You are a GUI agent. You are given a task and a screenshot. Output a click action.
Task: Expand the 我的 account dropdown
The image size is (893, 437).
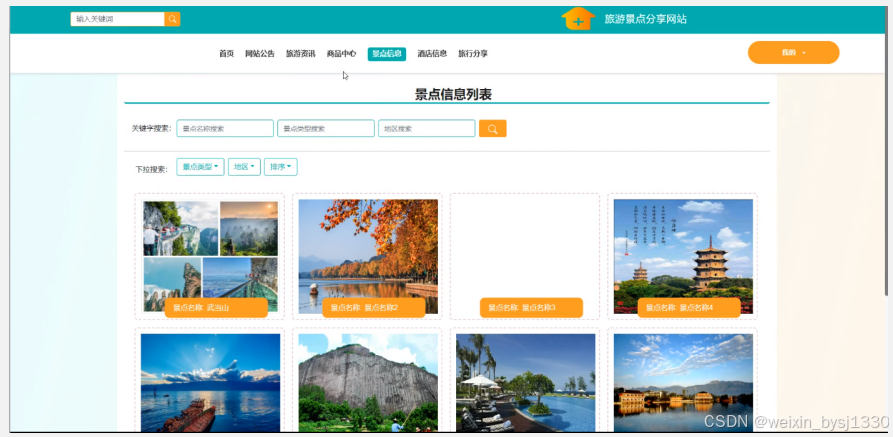pyautogui.click(x=793, y=52)
